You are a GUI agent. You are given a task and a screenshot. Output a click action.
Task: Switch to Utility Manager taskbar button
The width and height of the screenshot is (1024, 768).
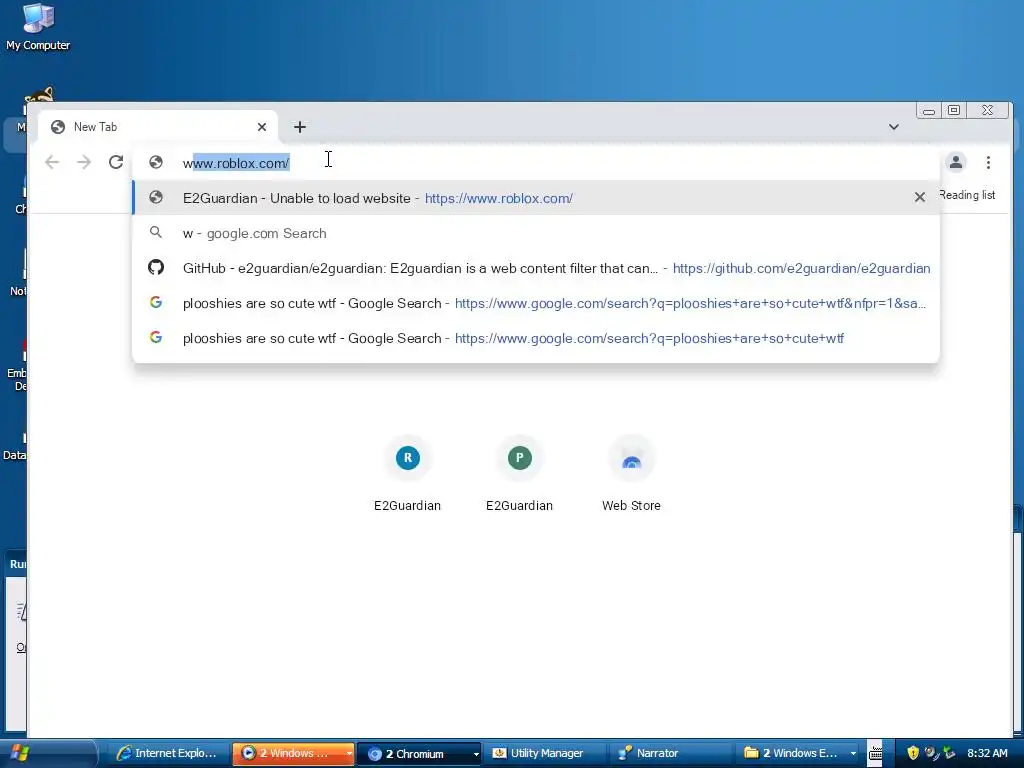click(543, 753)
